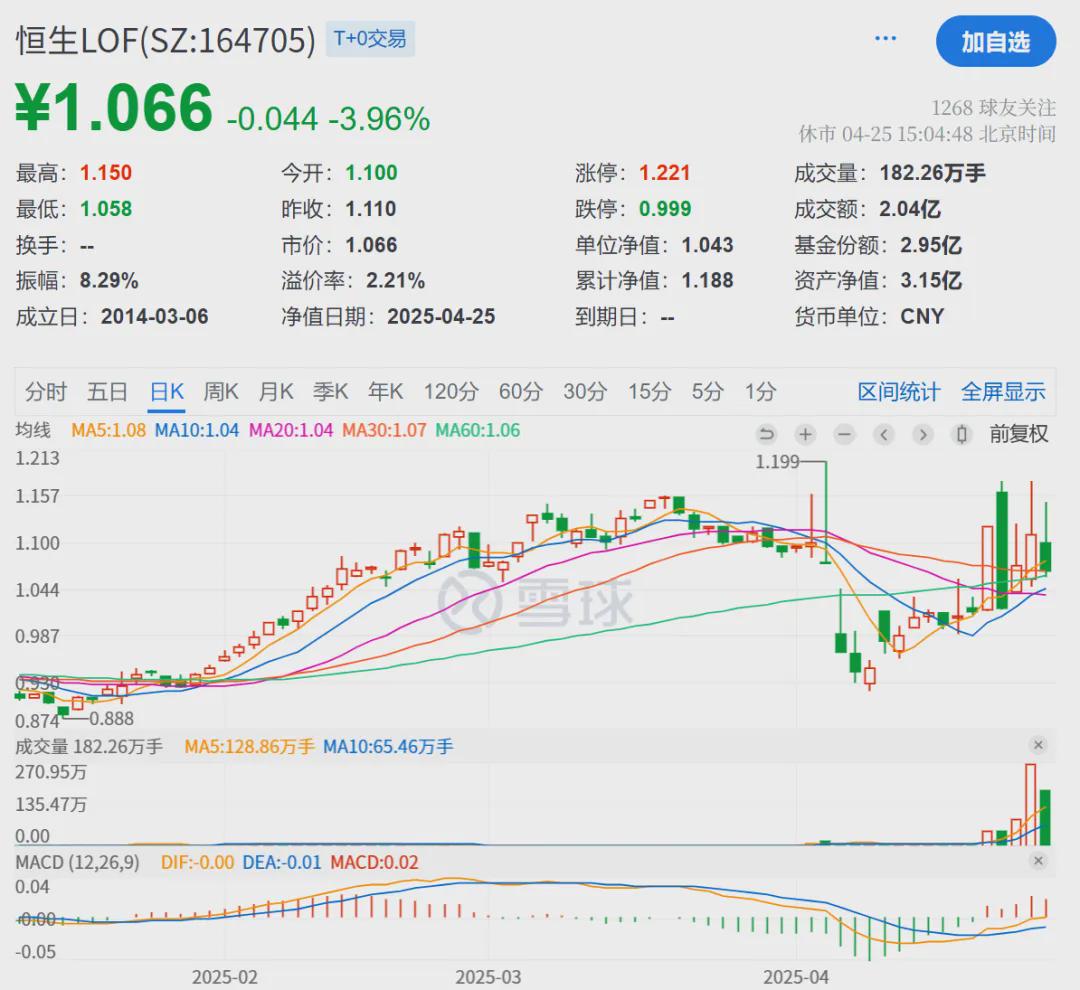
Task: Click the 2025-04 date axis label
Action: coord(796,978)
